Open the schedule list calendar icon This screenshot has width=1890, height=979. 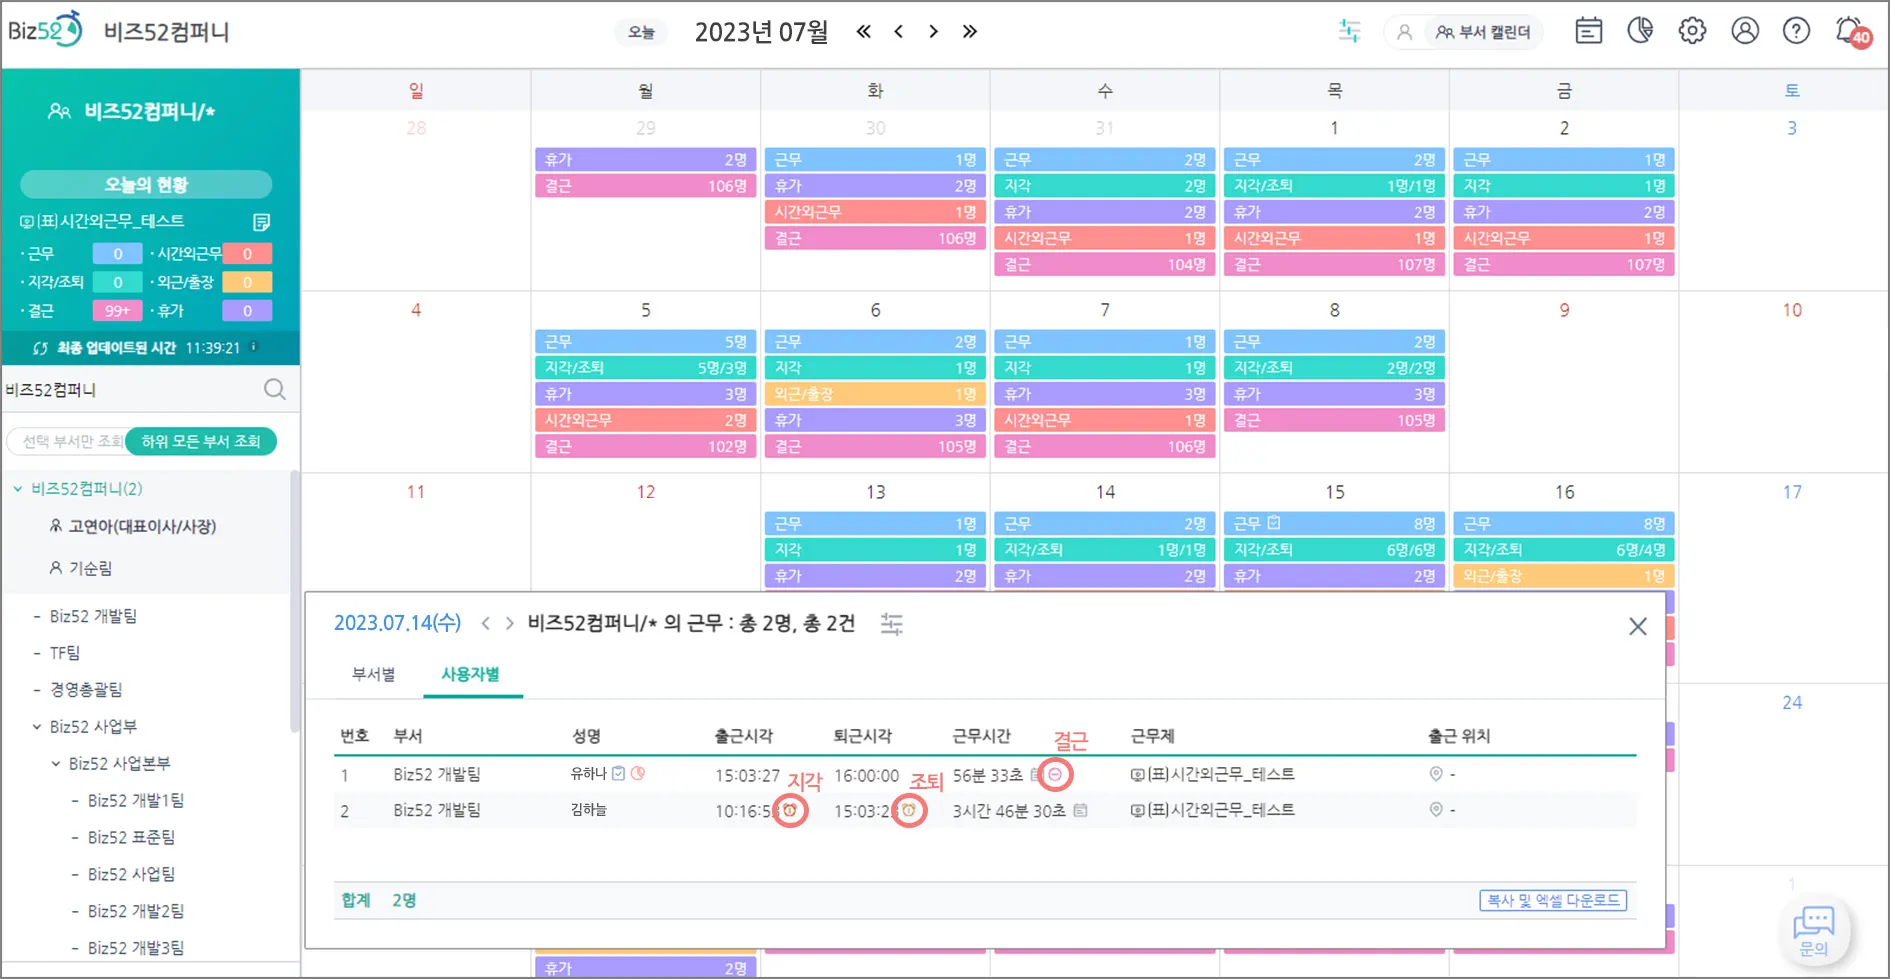1588,31
